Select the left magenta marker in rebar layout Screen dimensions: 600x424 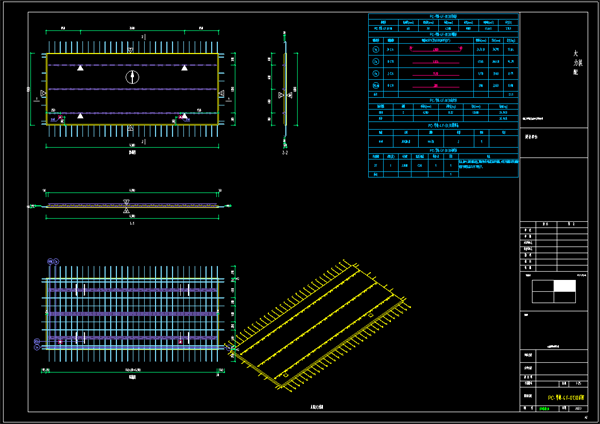point(60,342)
